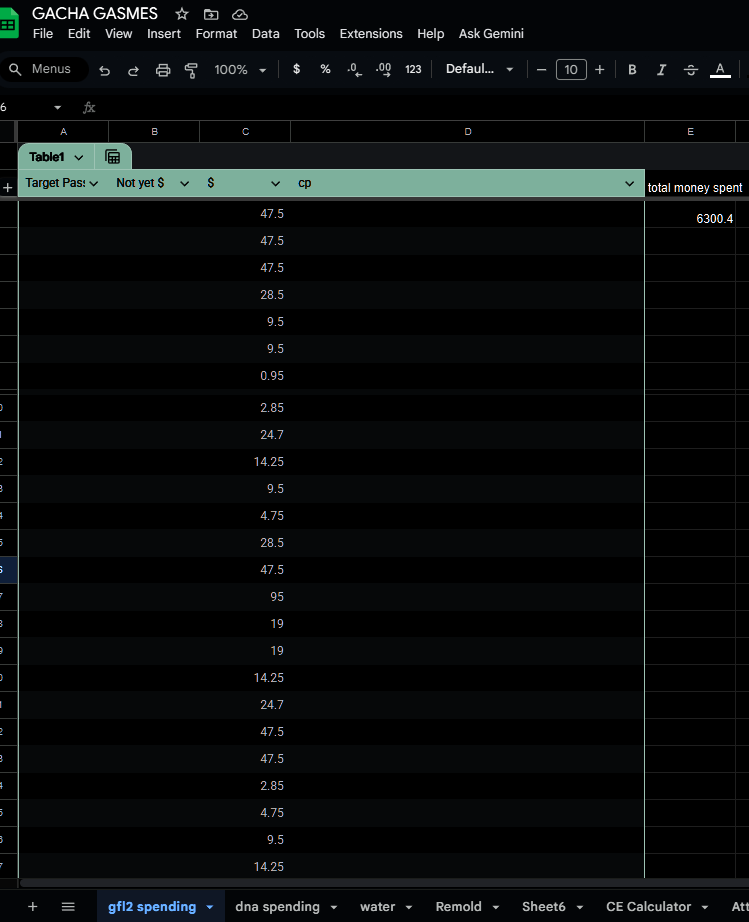Open the Target Pass column dropdown
The image size is (749, 922).
coord(93,183)
